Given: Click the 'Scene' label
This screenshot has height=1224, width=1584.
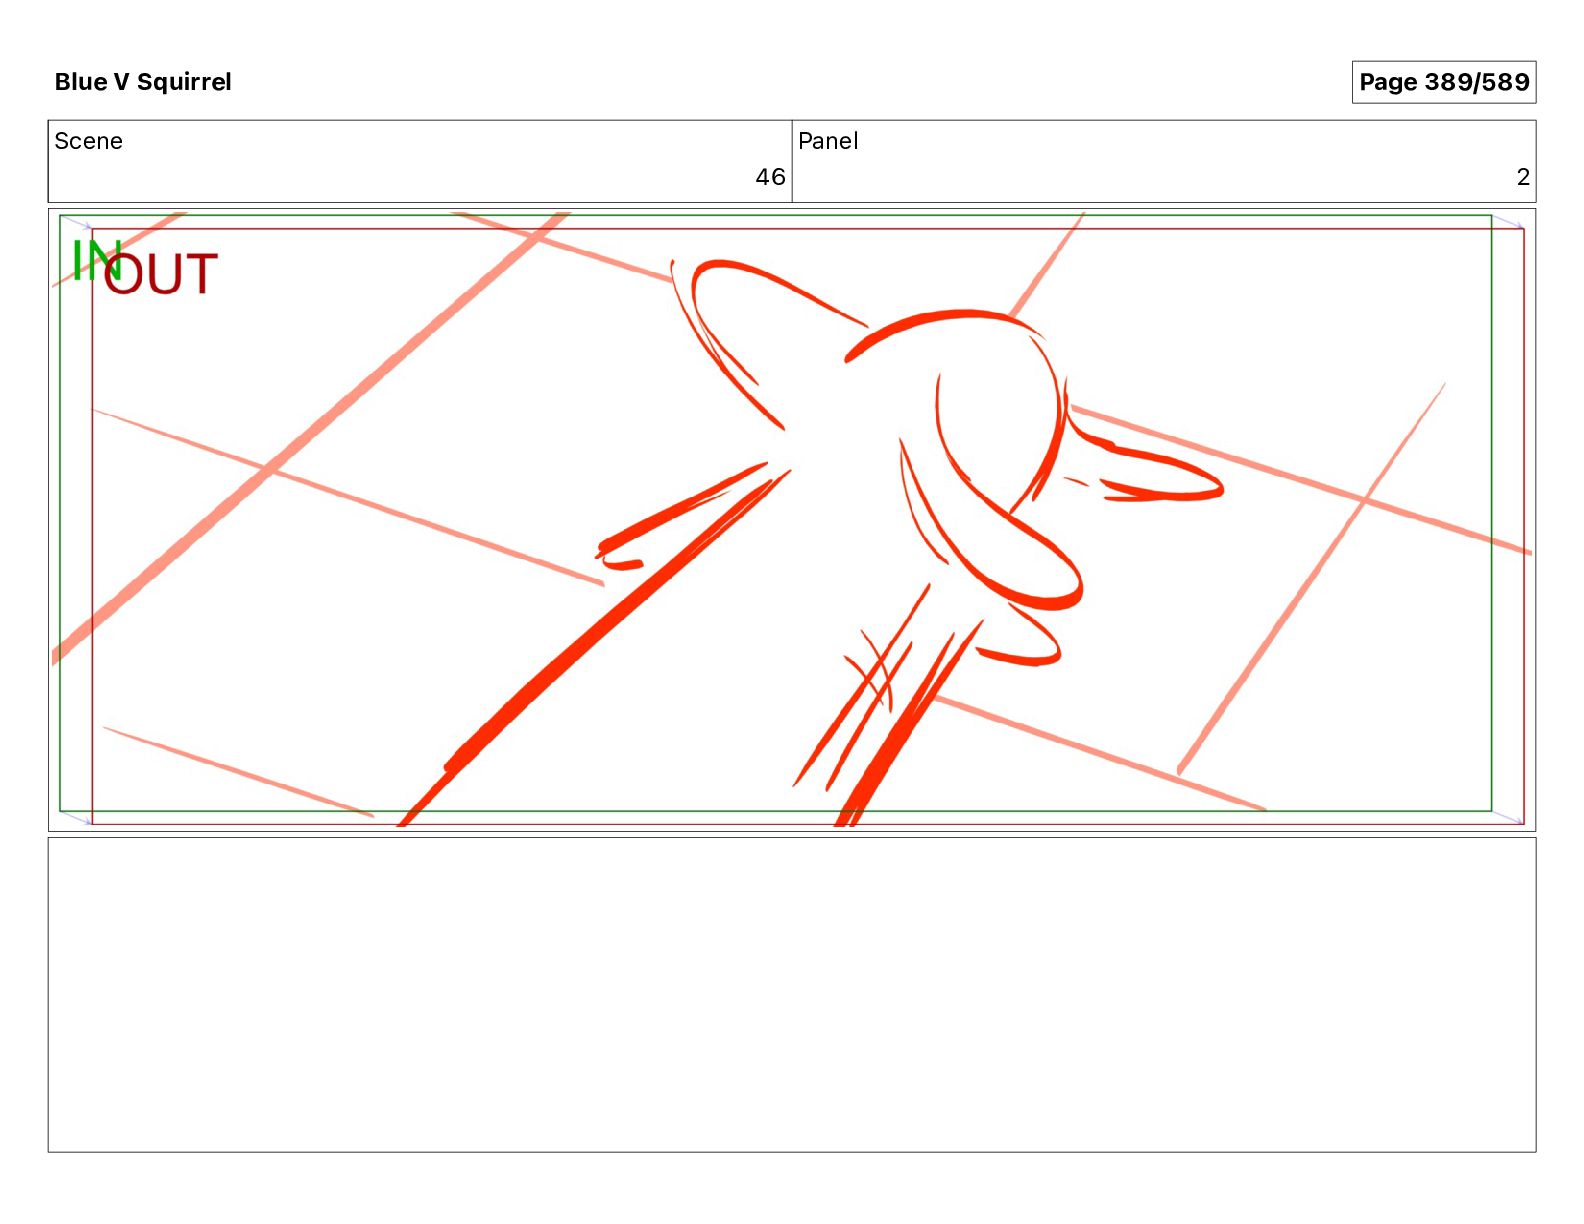Looking at the screenshot, I should (88, 141).
